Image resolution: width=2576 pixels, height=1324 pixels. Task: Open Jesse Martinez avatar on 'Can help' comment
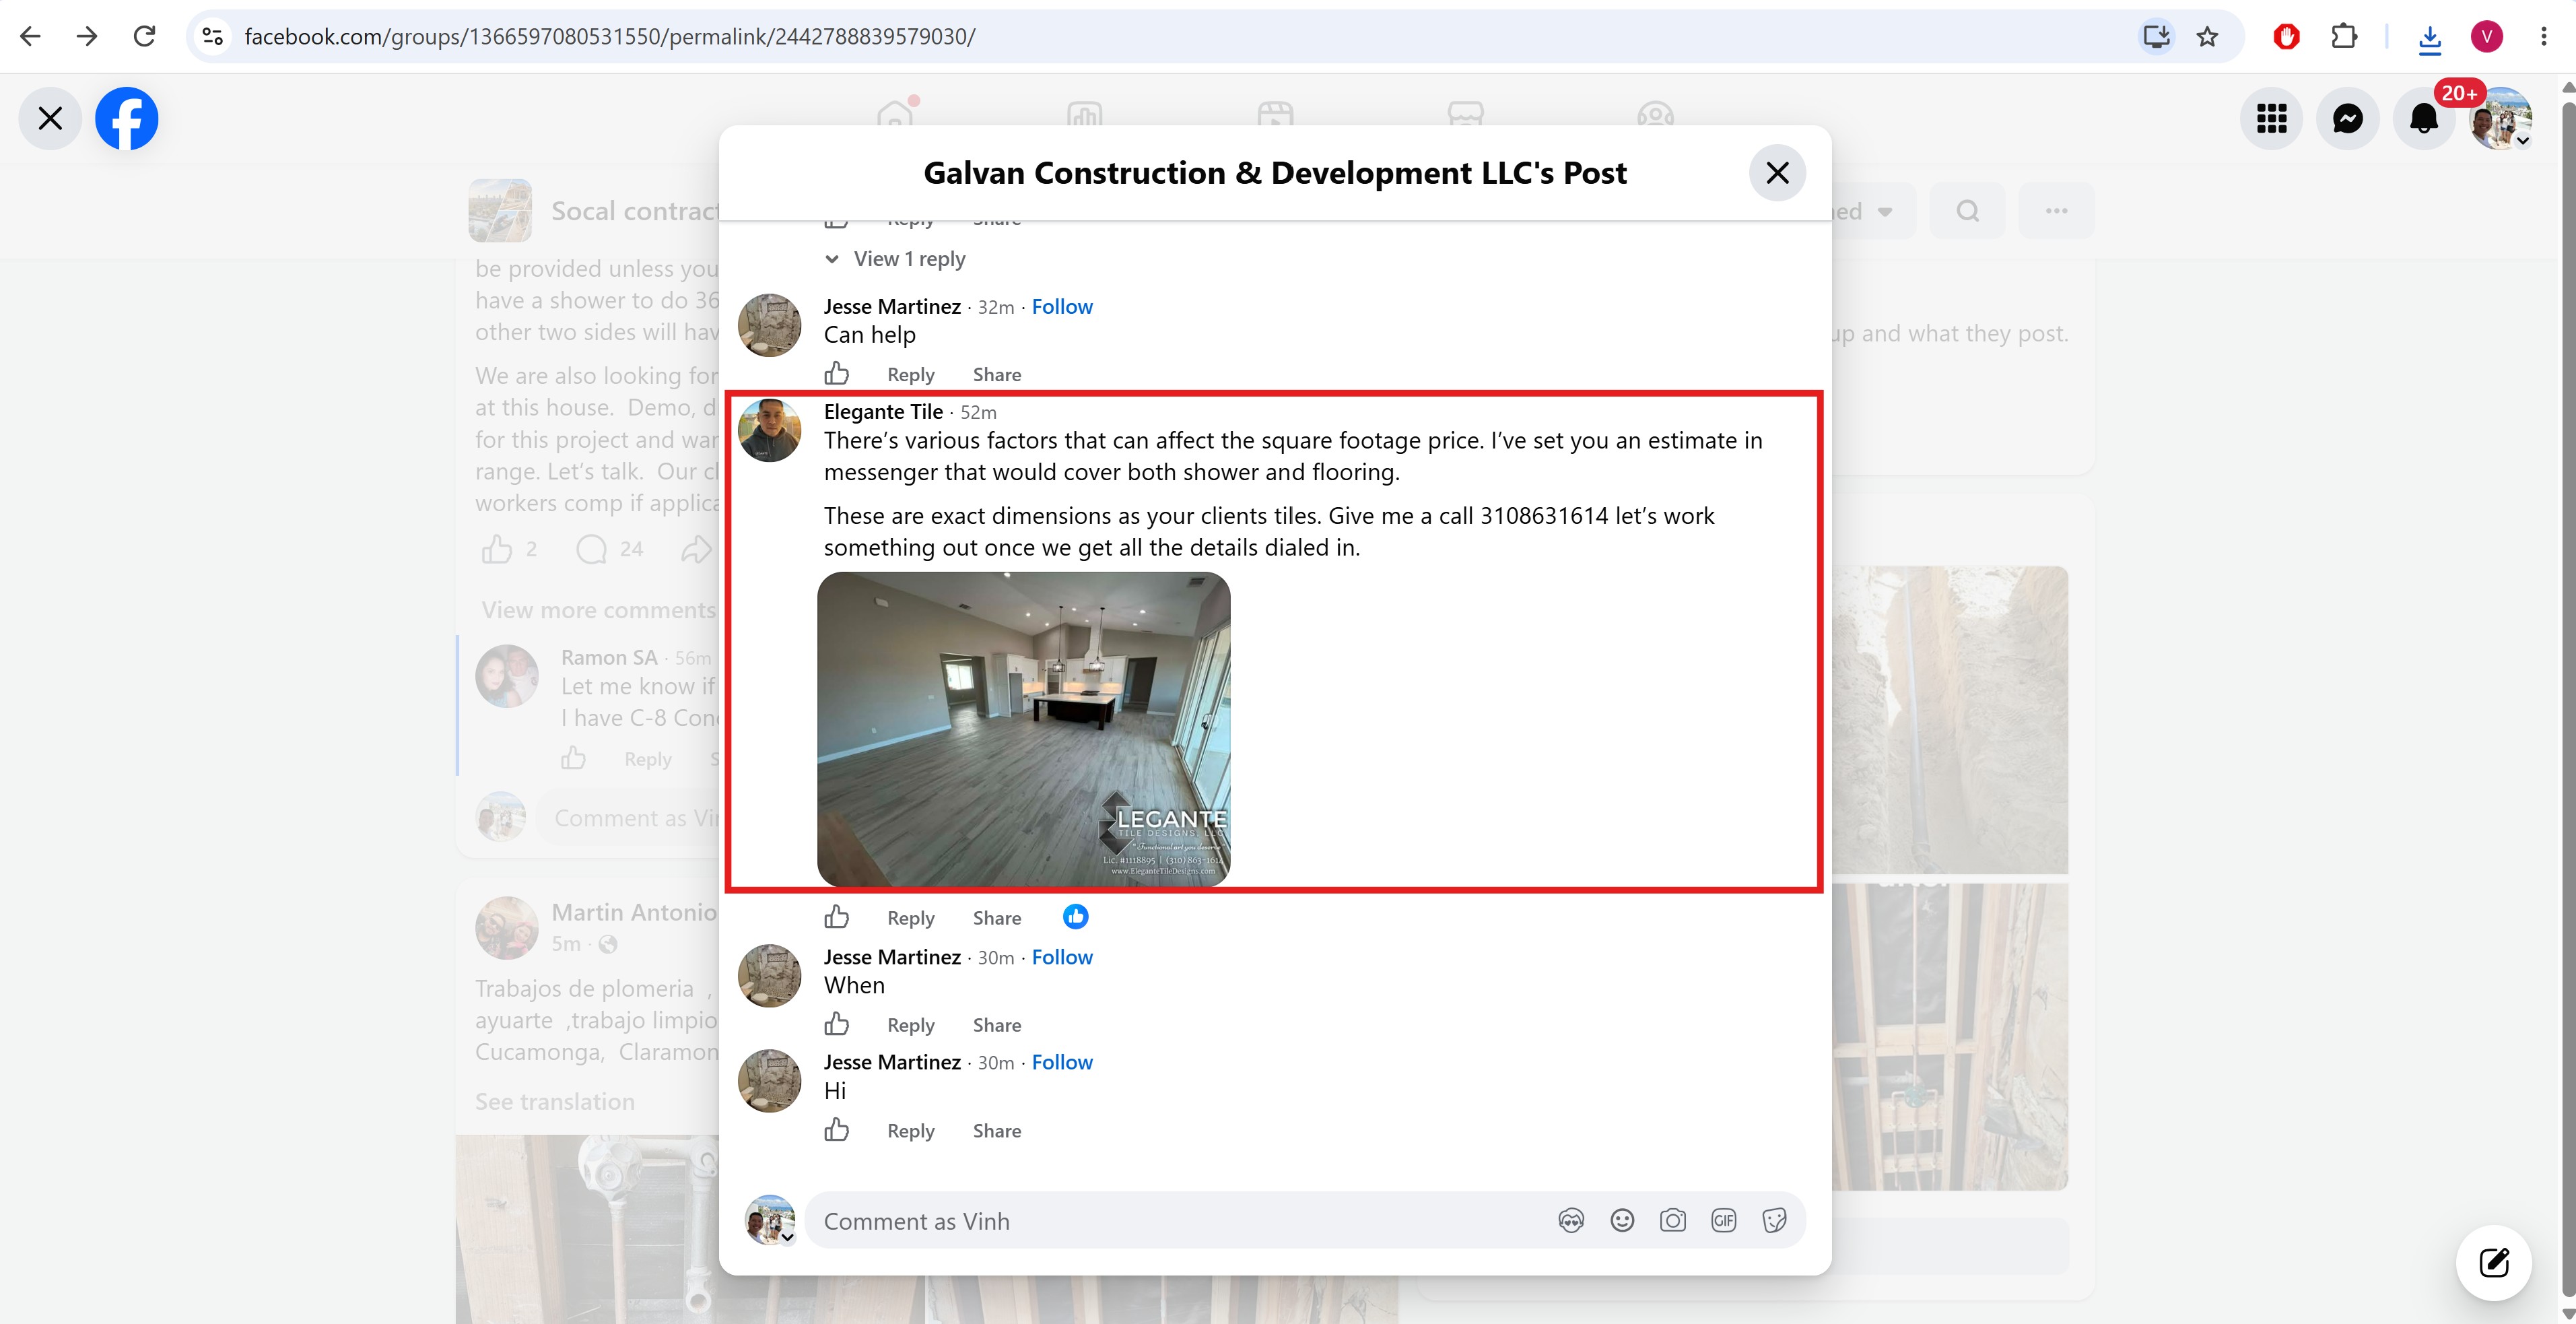[769, 325]
